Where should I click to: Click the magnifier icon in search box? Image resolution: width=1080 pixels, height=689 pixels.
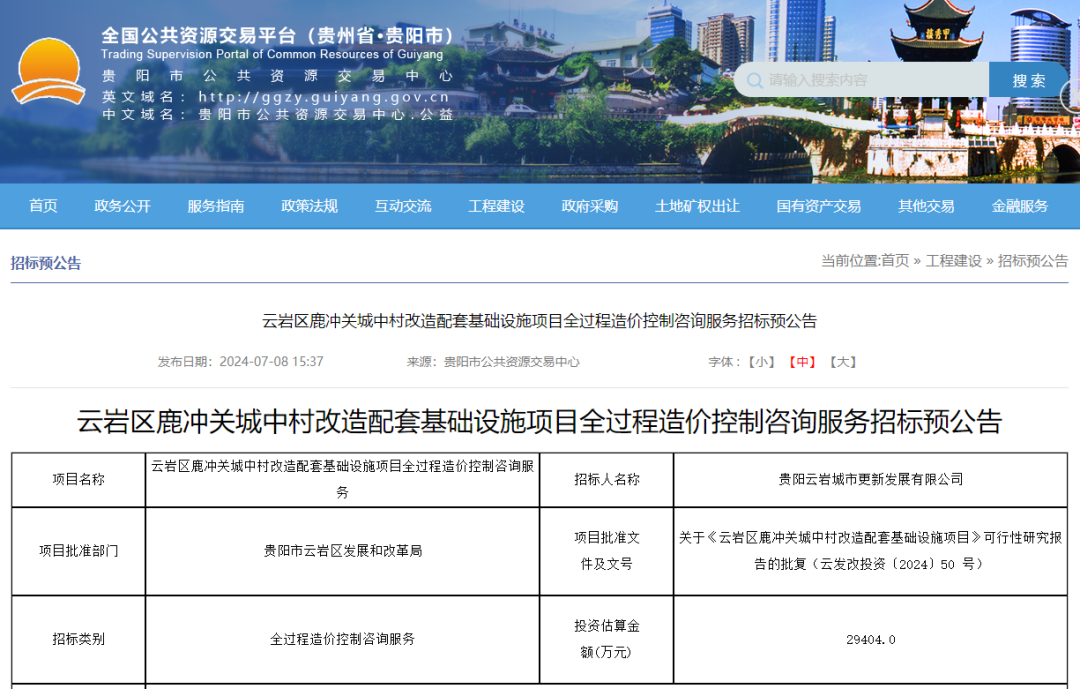pos(755,81)
